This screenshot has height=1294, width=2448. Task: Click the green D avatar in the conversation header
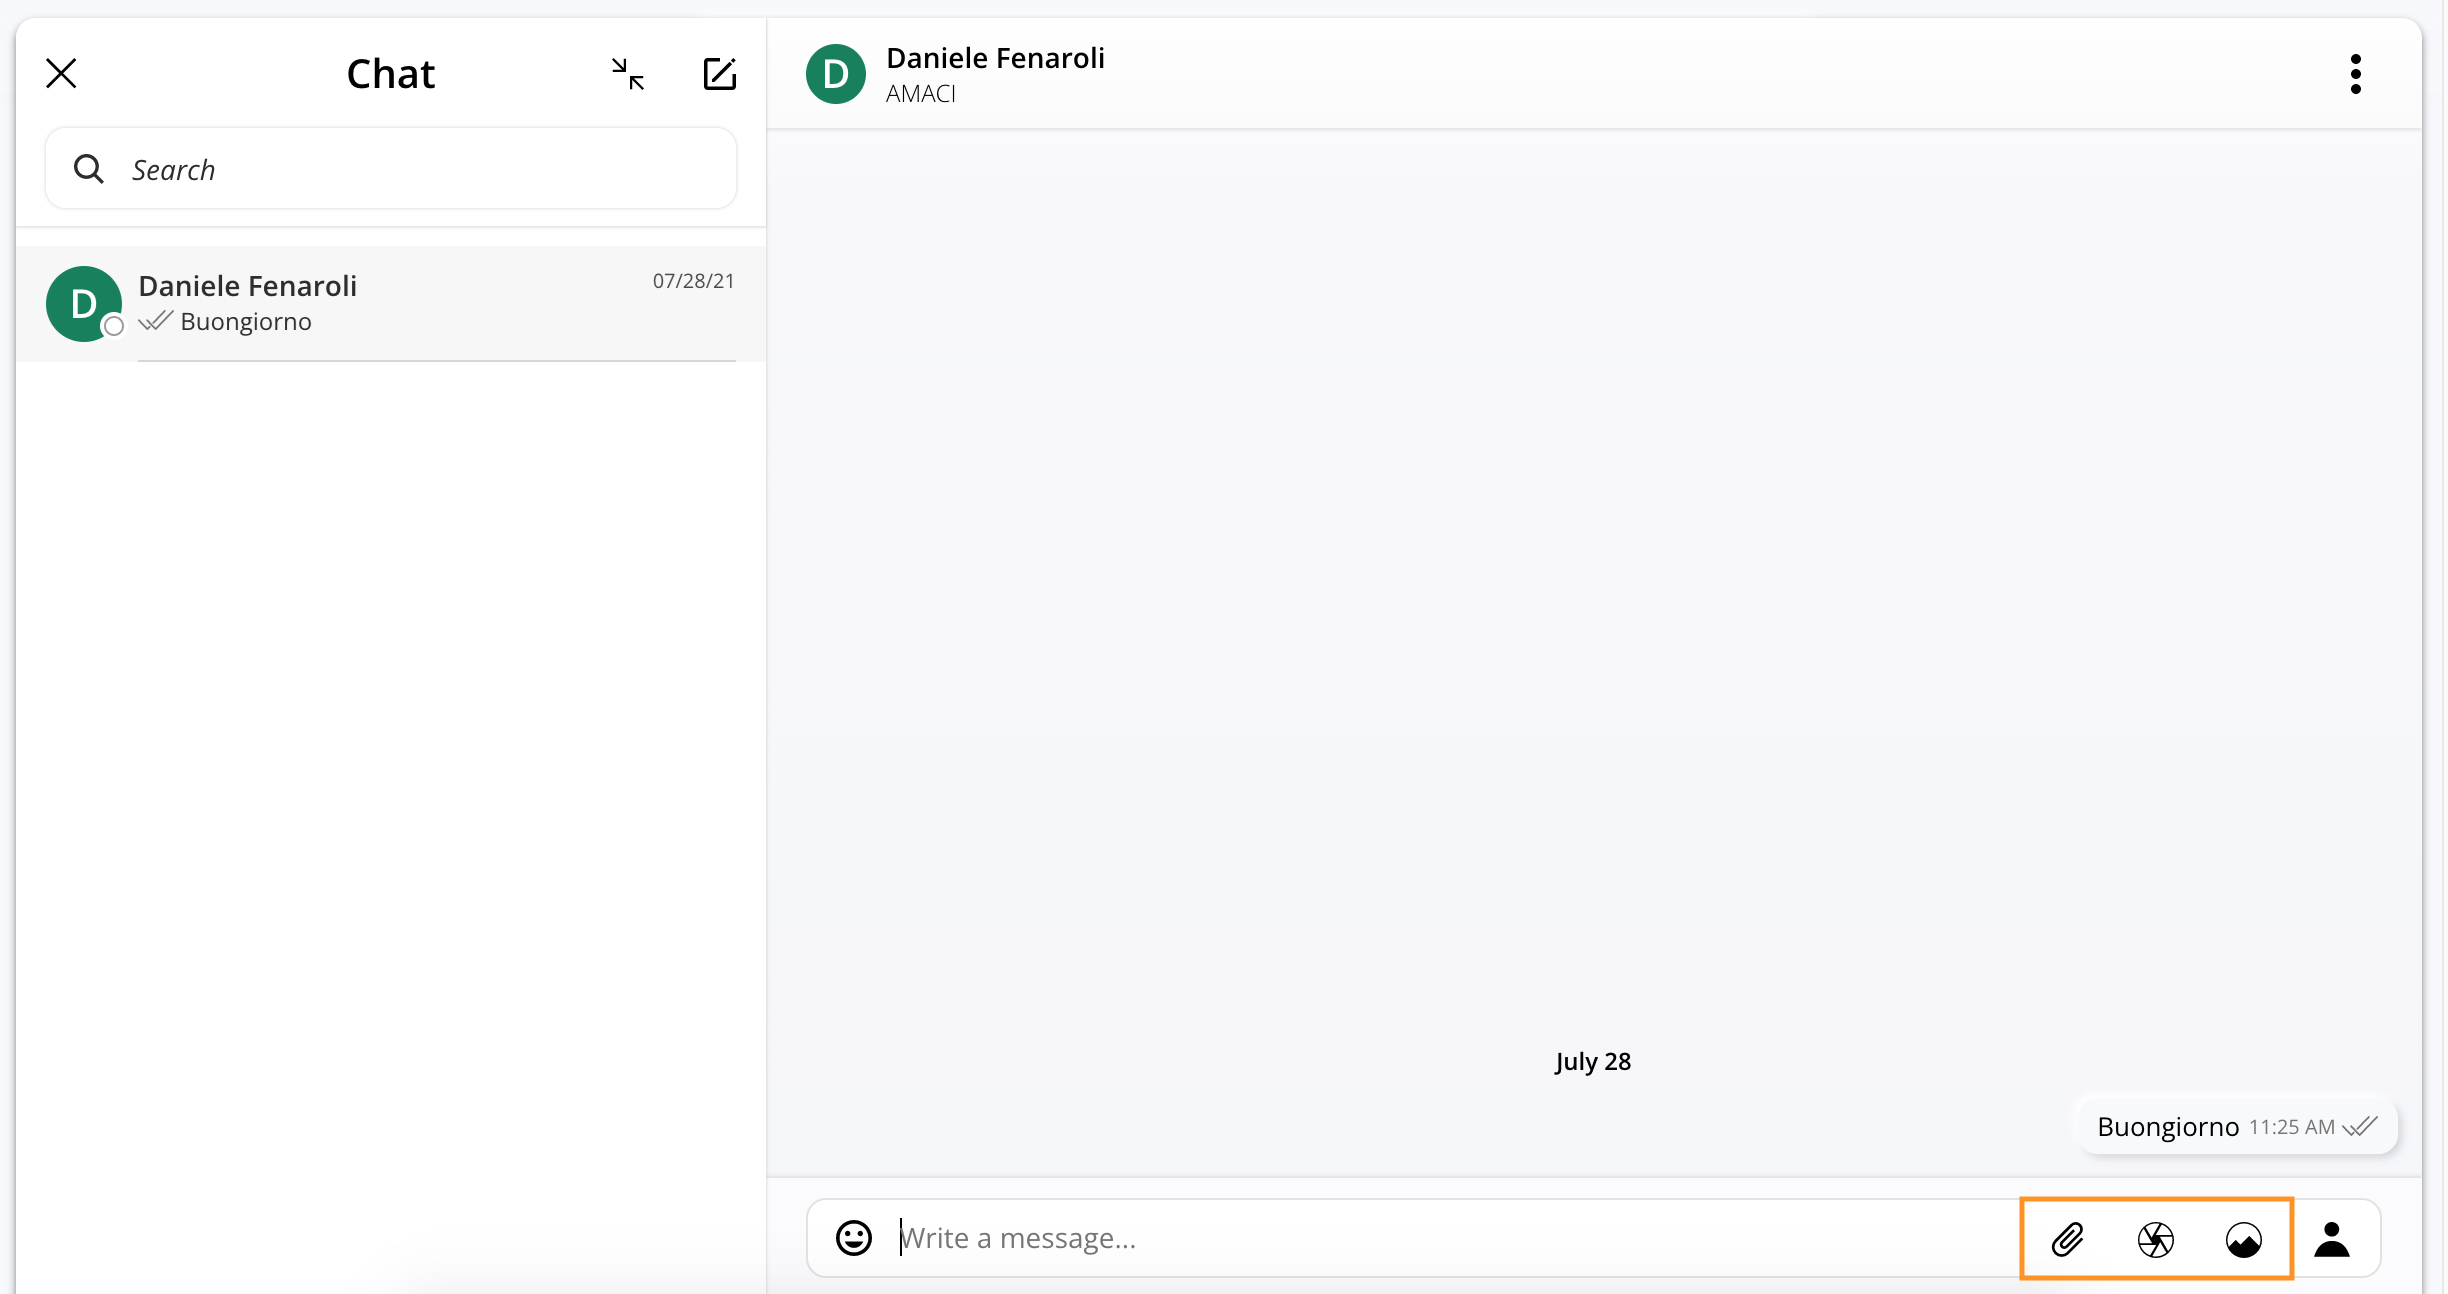[x=836, y=74]
